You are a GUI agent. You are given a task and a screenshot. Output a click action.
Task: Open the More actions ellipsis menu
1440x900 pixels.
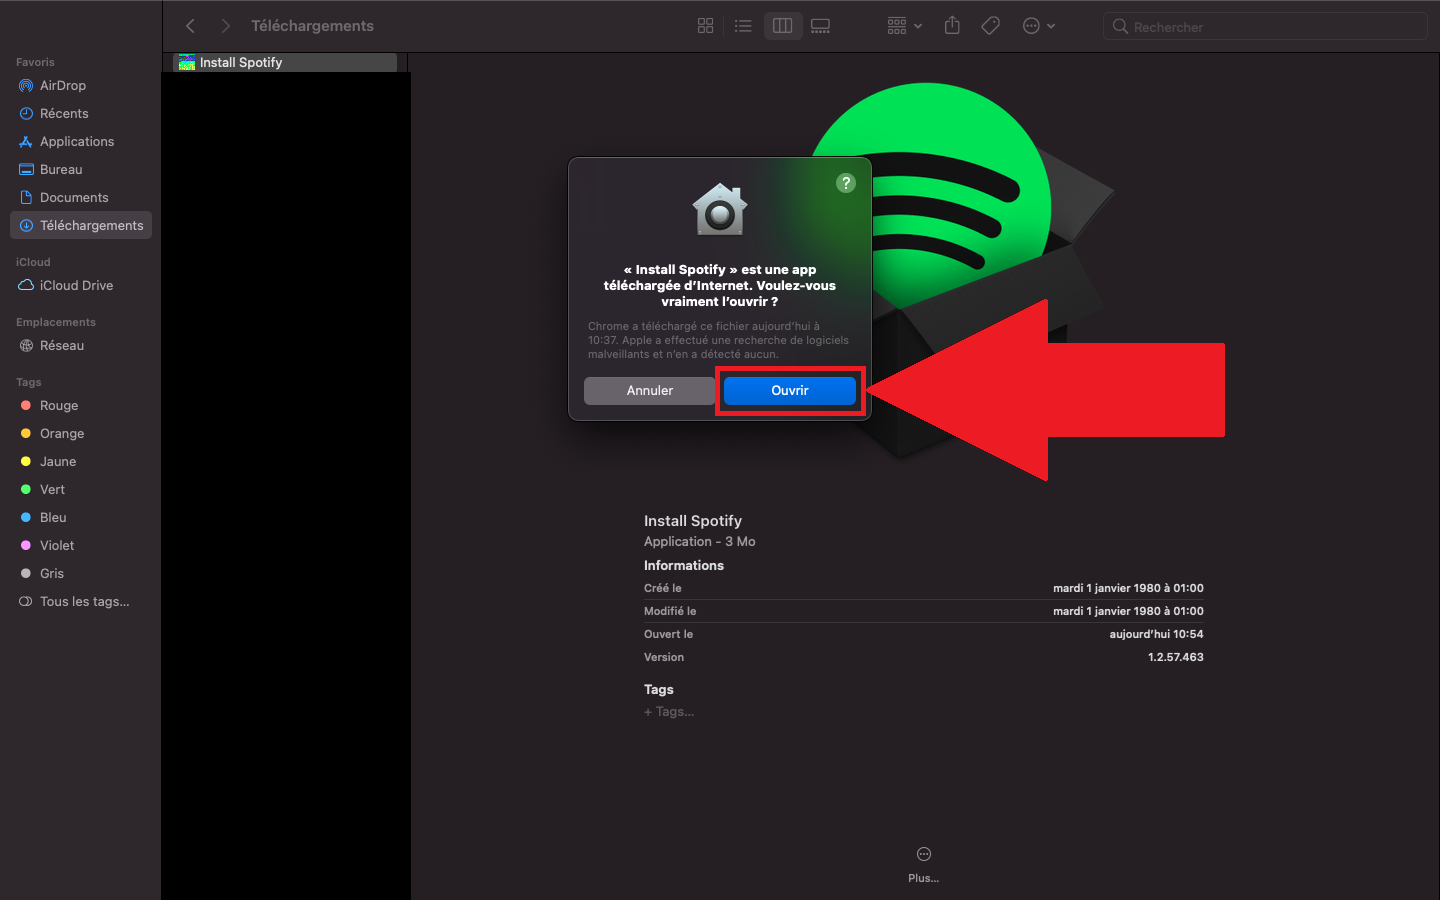pos(1039,26)
